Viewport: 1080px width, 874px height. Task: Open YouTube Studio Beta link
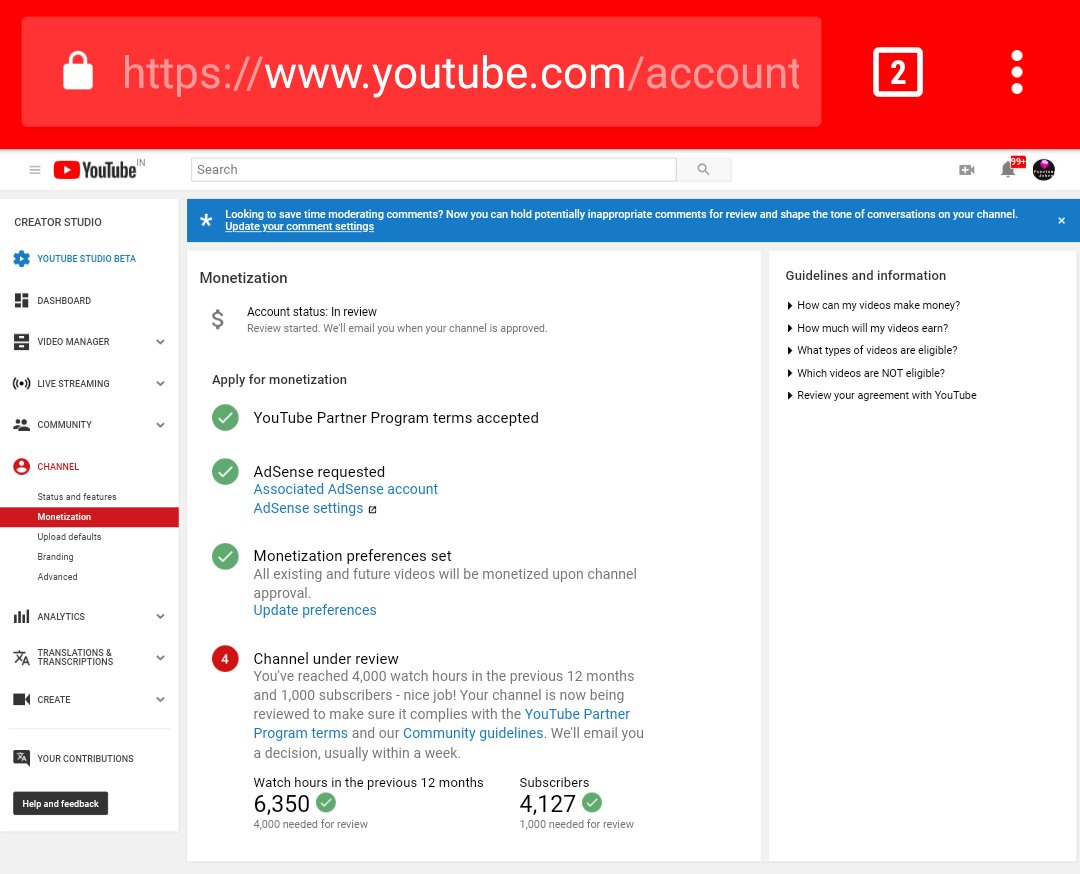click(x=87, y=258)
